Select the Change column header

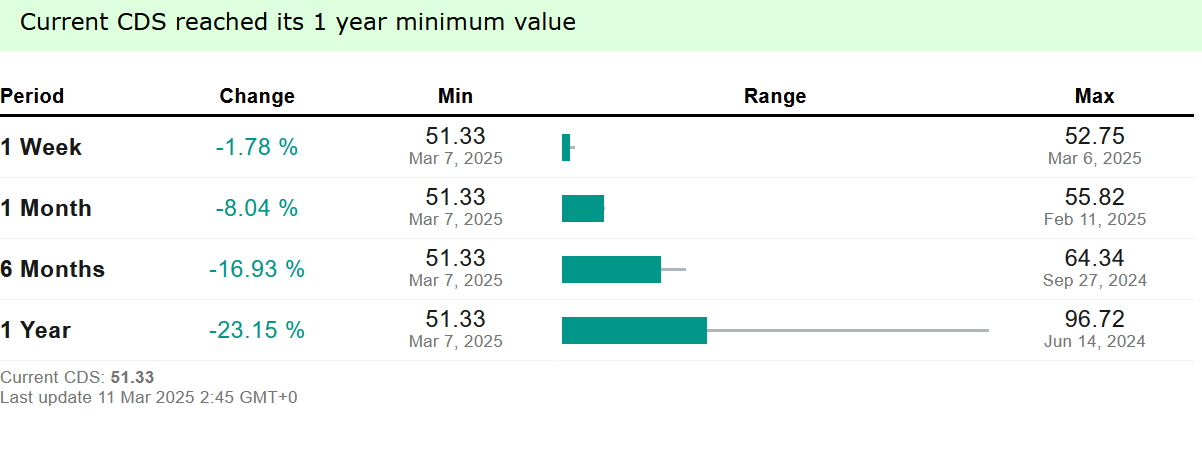(x=257, y=96)
